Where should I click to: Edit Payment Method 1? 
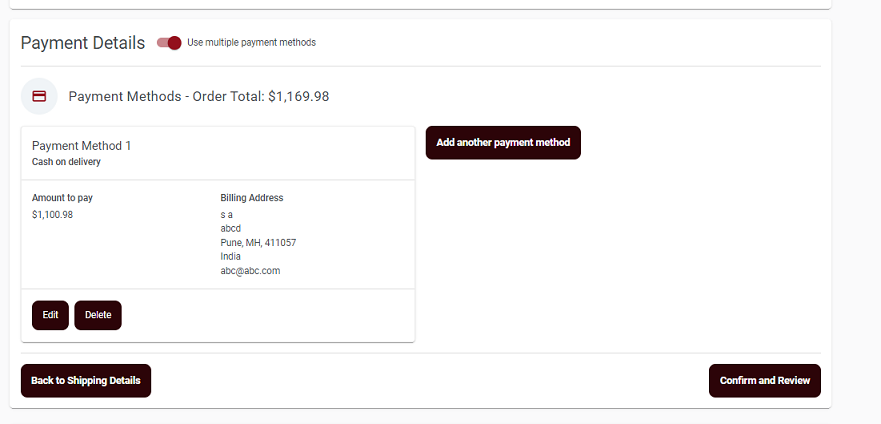point(51,315)
